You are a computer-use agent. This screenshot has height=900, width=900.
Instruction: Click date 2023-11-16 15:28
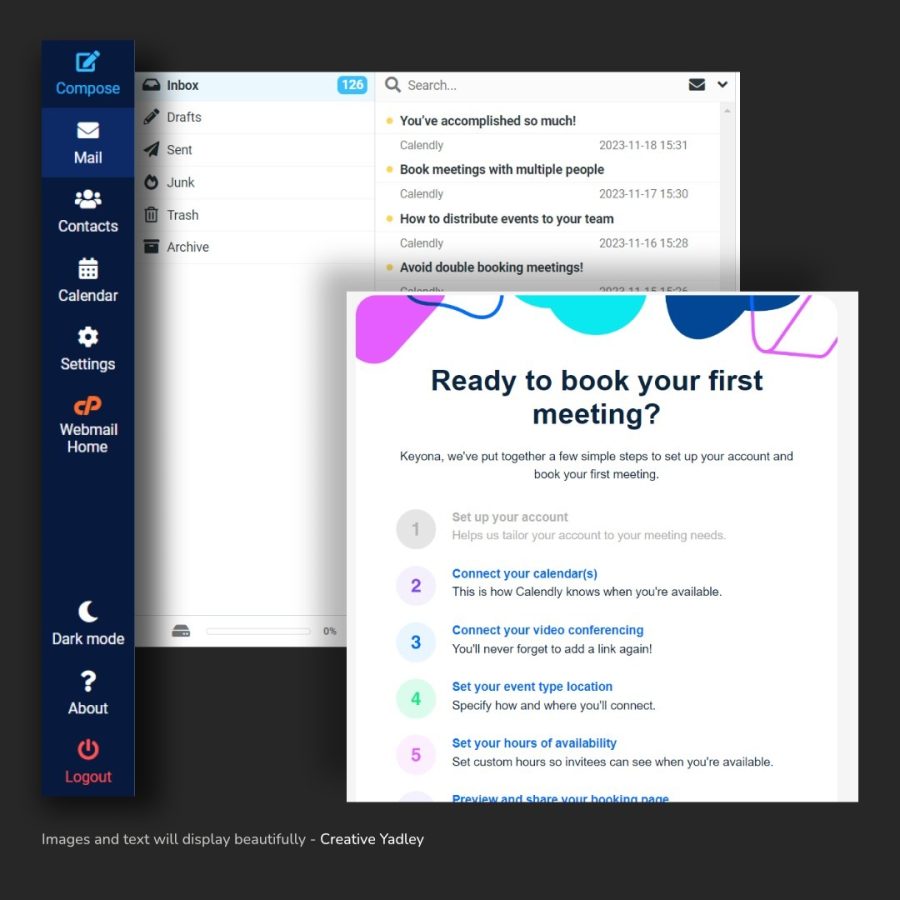[643, 243]
